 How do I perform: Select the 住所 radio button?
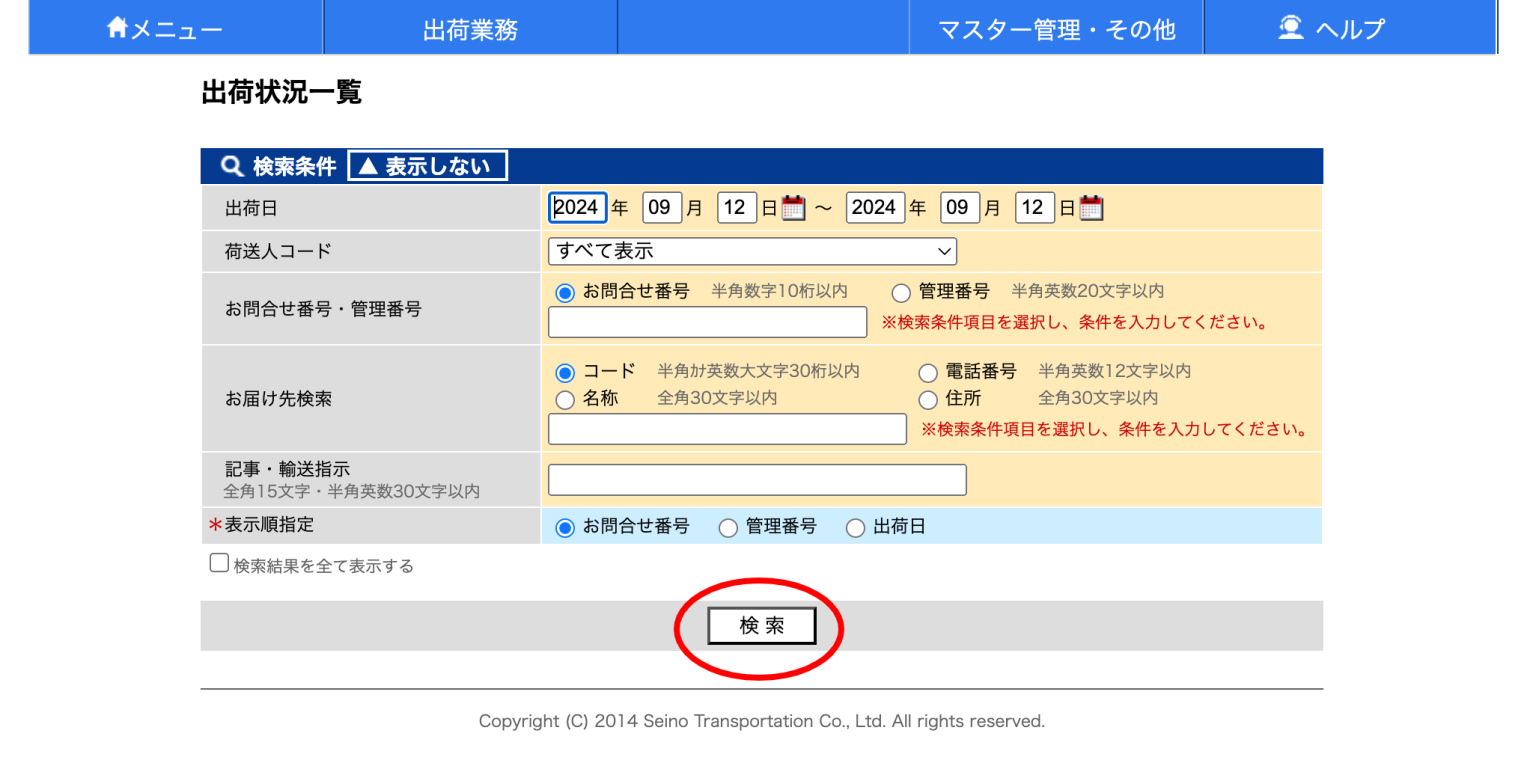(928, 399)
